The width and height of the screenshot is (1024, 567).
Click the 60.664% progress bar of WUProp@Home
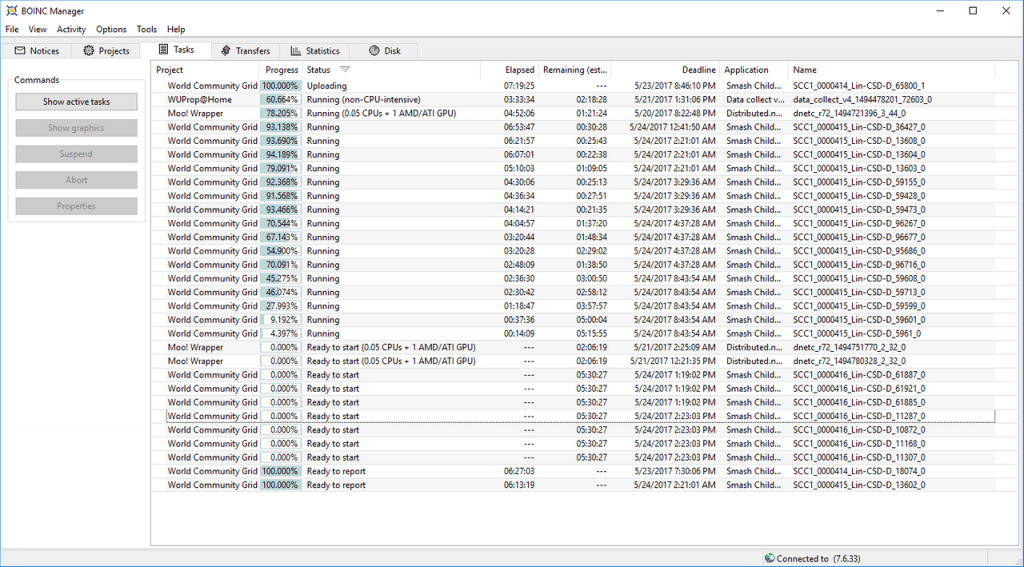281,99
